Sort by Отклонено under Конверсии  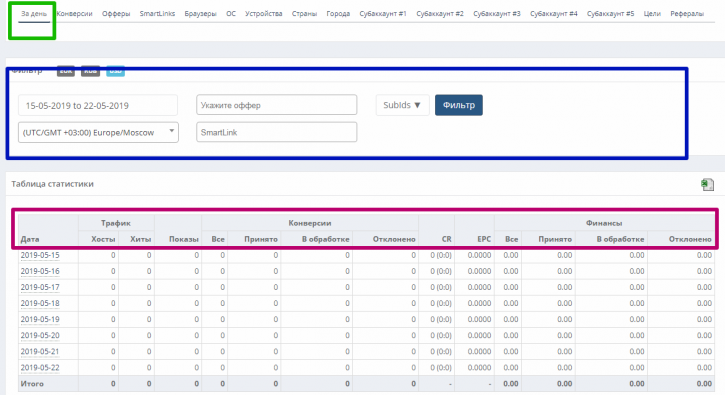(x=394, y=239)
